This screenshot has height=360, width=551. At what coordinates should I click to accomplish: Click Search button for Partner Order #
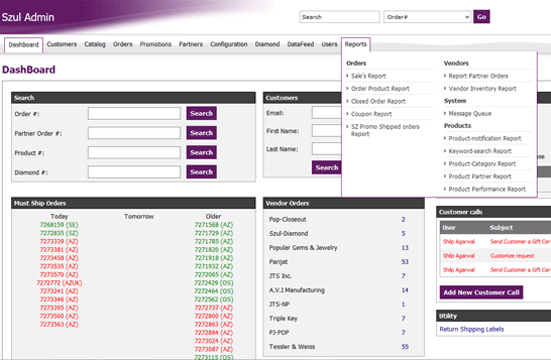coord(201,133)
